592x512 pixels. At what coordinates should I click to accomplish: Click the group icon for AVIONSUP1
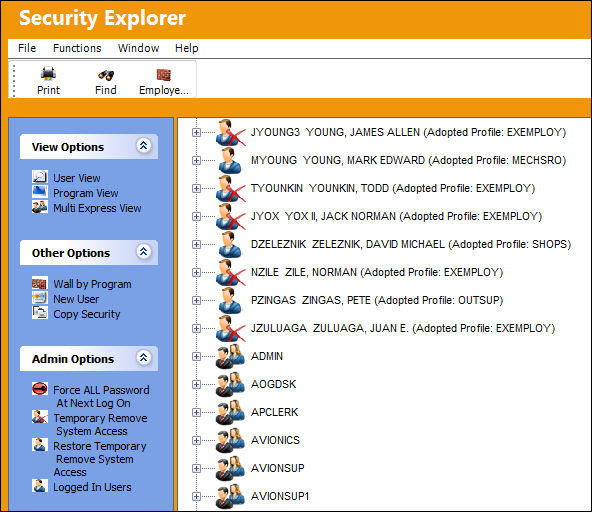click(230, 496)
